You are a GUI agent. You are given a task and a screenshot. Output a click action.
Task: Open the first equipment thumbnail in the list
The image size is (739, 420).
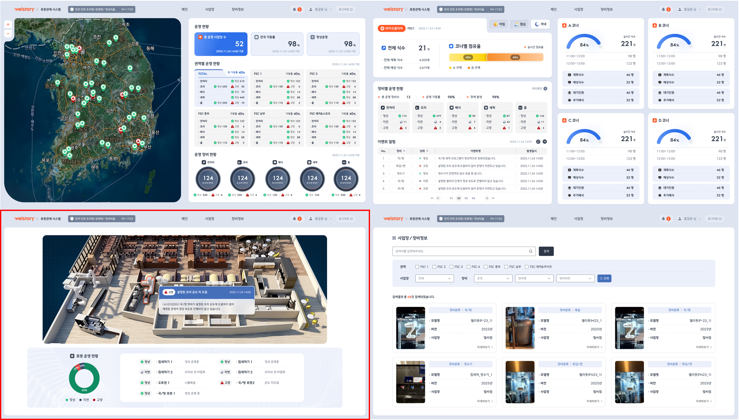[x=411, y=328]
